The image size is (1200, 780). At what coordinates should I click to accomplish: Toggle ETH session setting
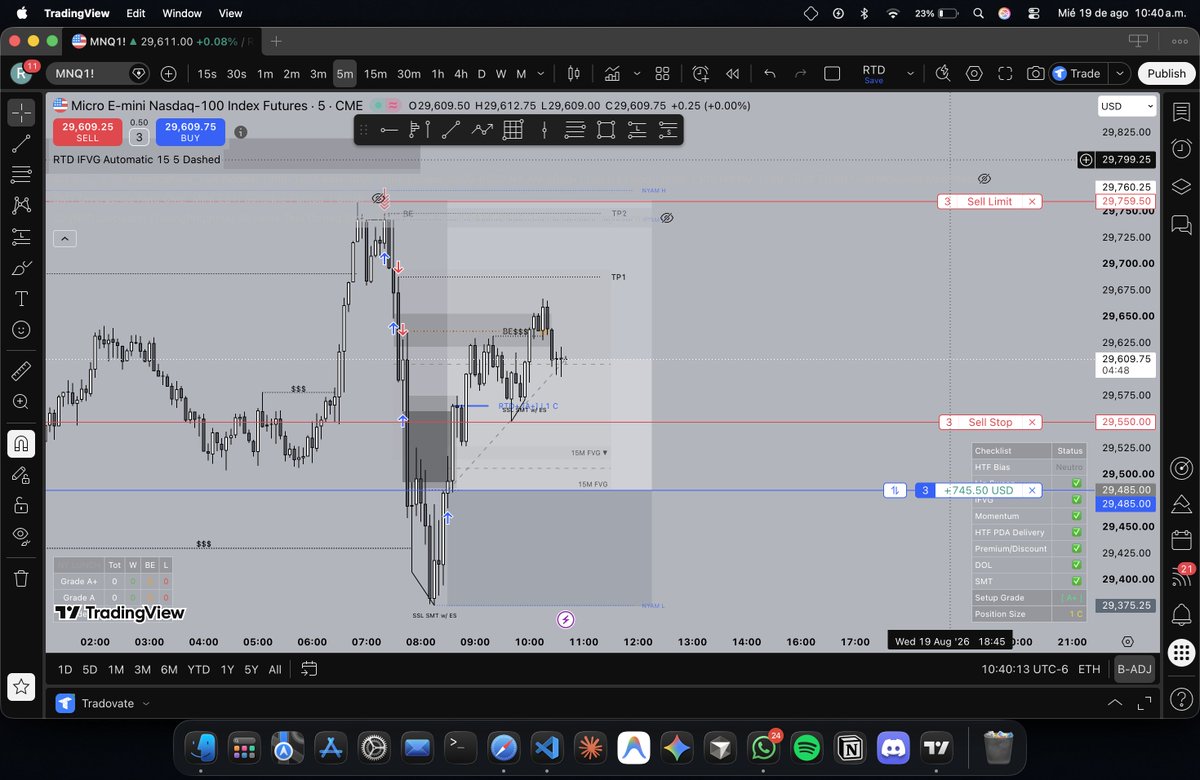(x=1089, y=669)
